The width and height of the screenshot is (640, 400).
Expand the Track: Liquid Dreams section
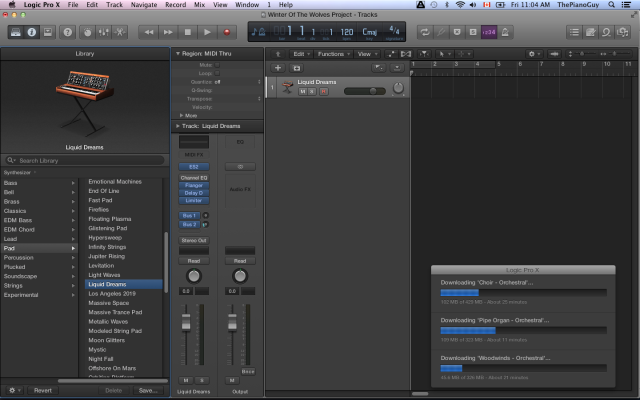click(178, 126)
